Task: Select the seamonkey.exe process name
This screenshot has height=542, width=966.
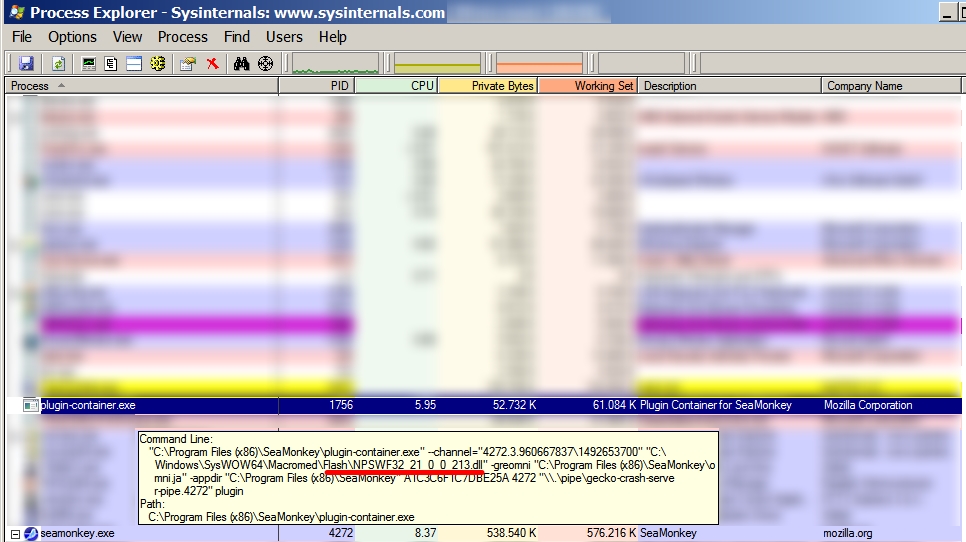Action: click(x=77, y=533)
